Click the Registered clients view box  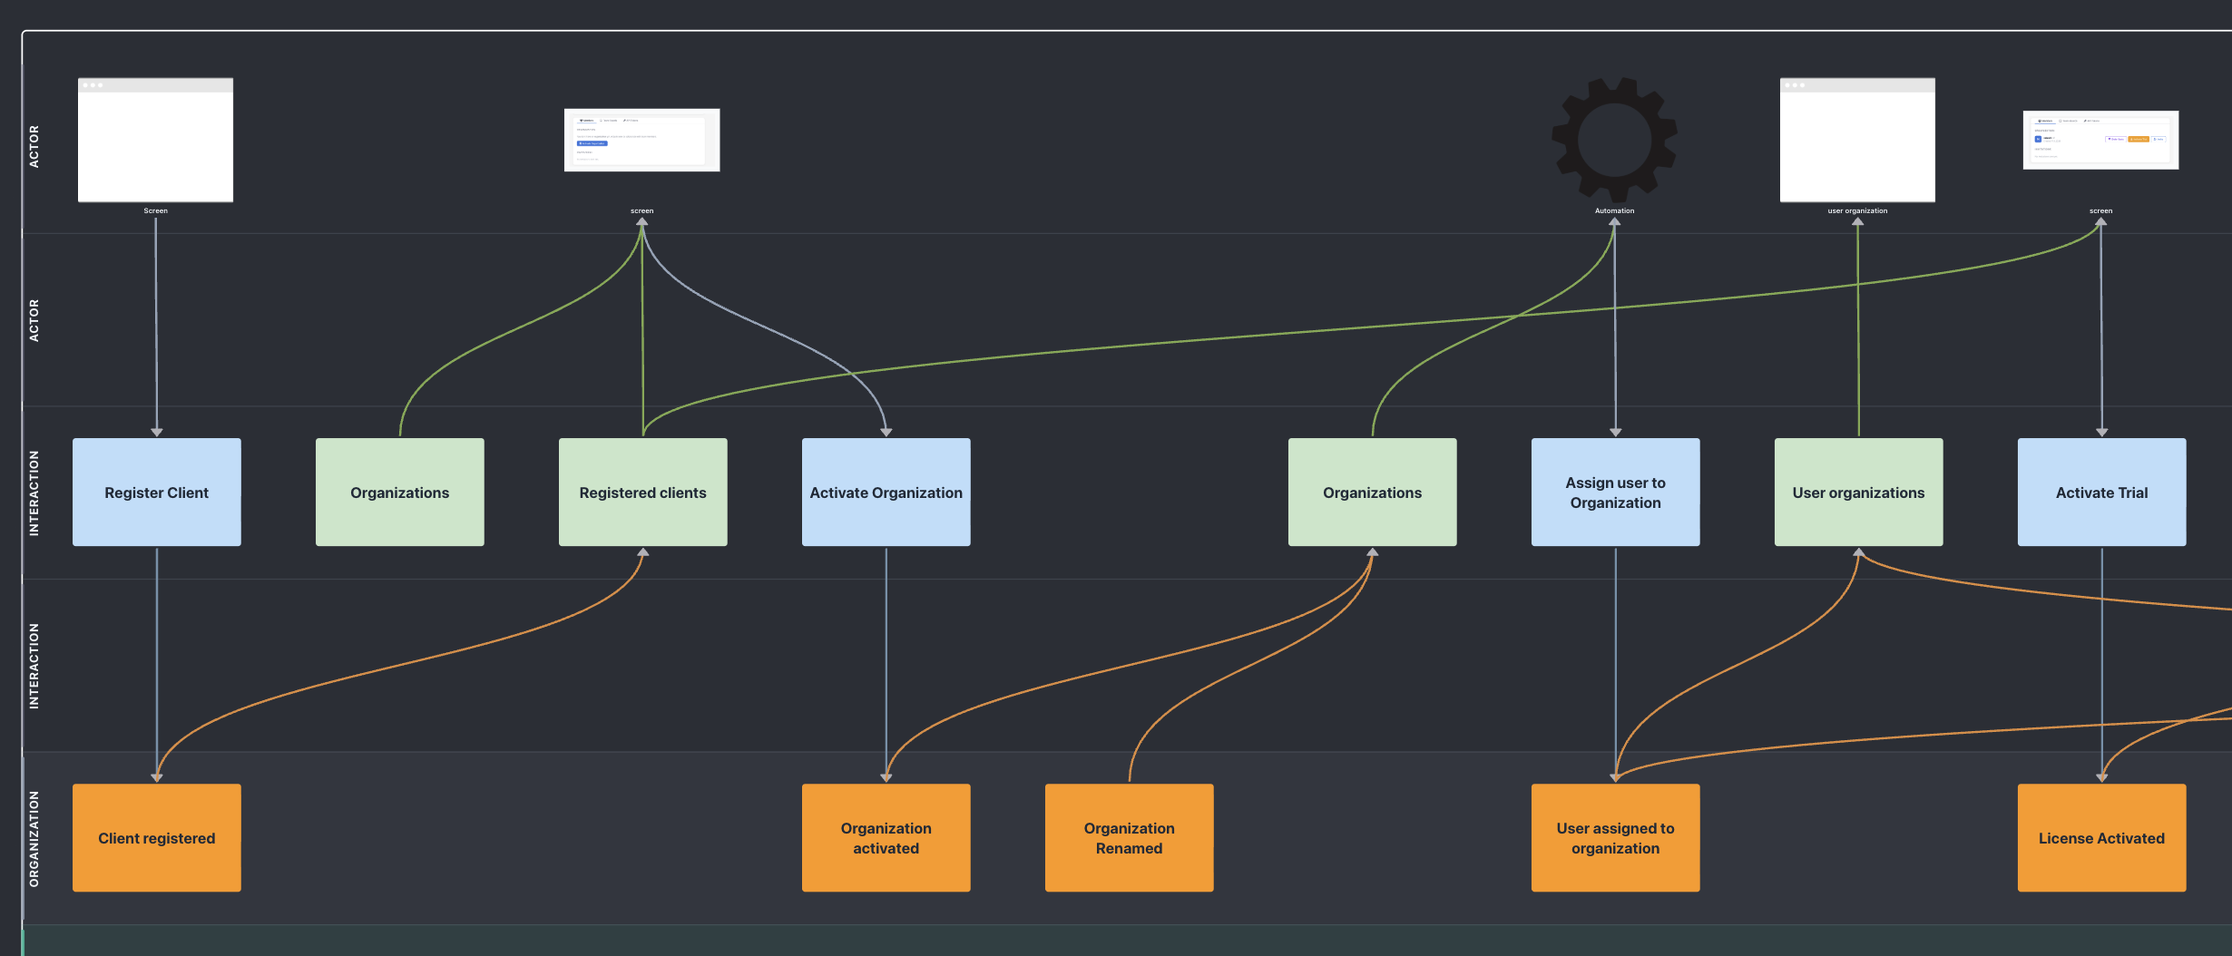(643, 492)
